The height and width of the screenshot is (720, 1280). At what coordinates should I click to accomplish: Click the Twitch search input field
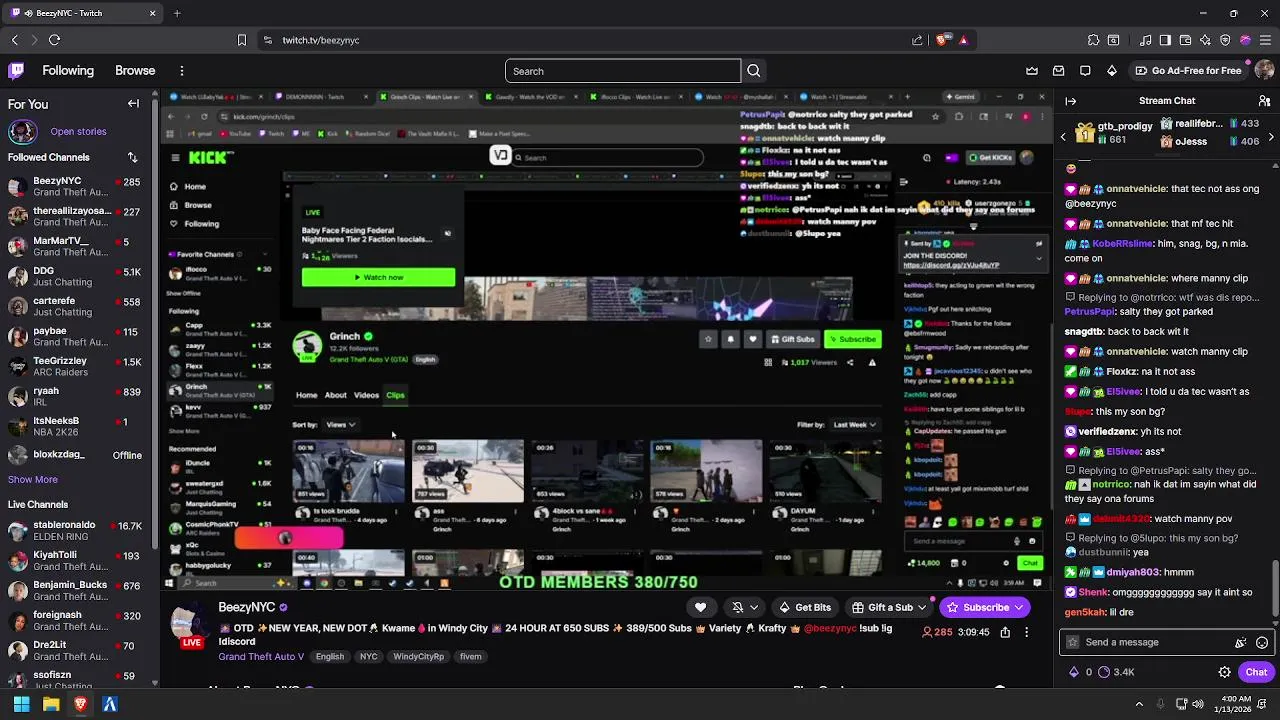click(x=623, y=71)
